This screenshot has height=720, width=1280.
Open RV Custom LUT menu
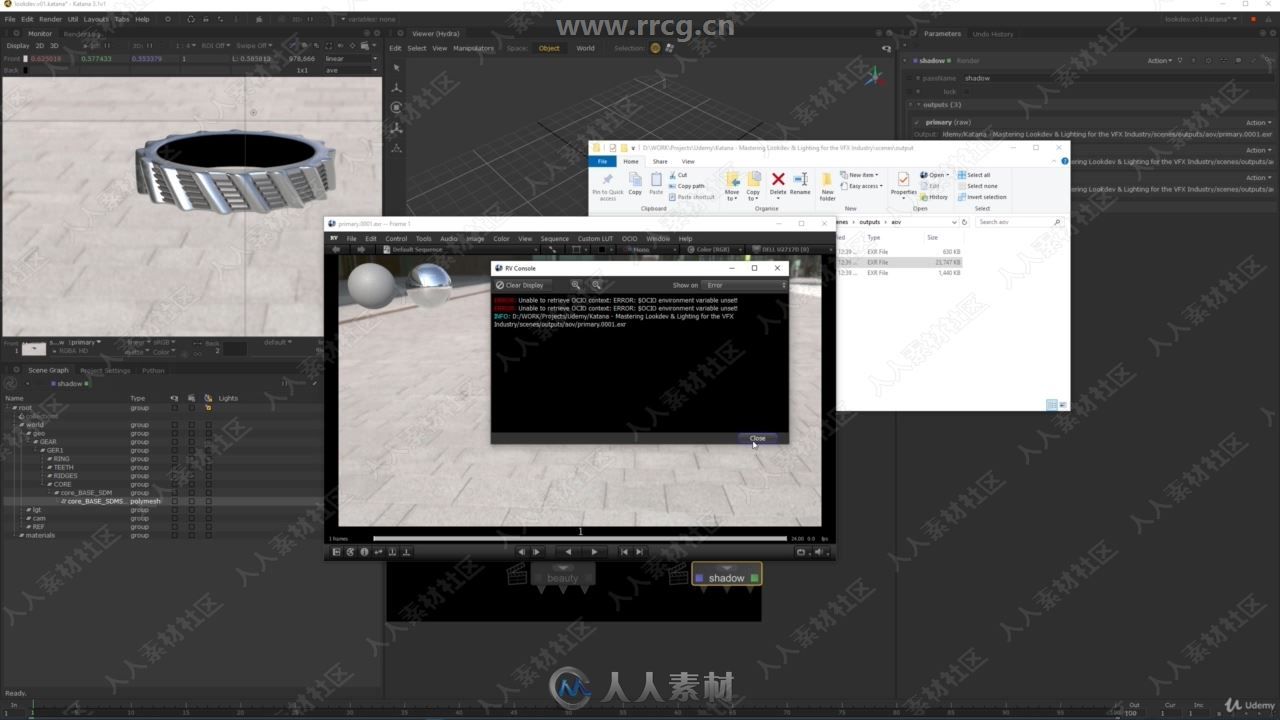[x=595, y=239]
